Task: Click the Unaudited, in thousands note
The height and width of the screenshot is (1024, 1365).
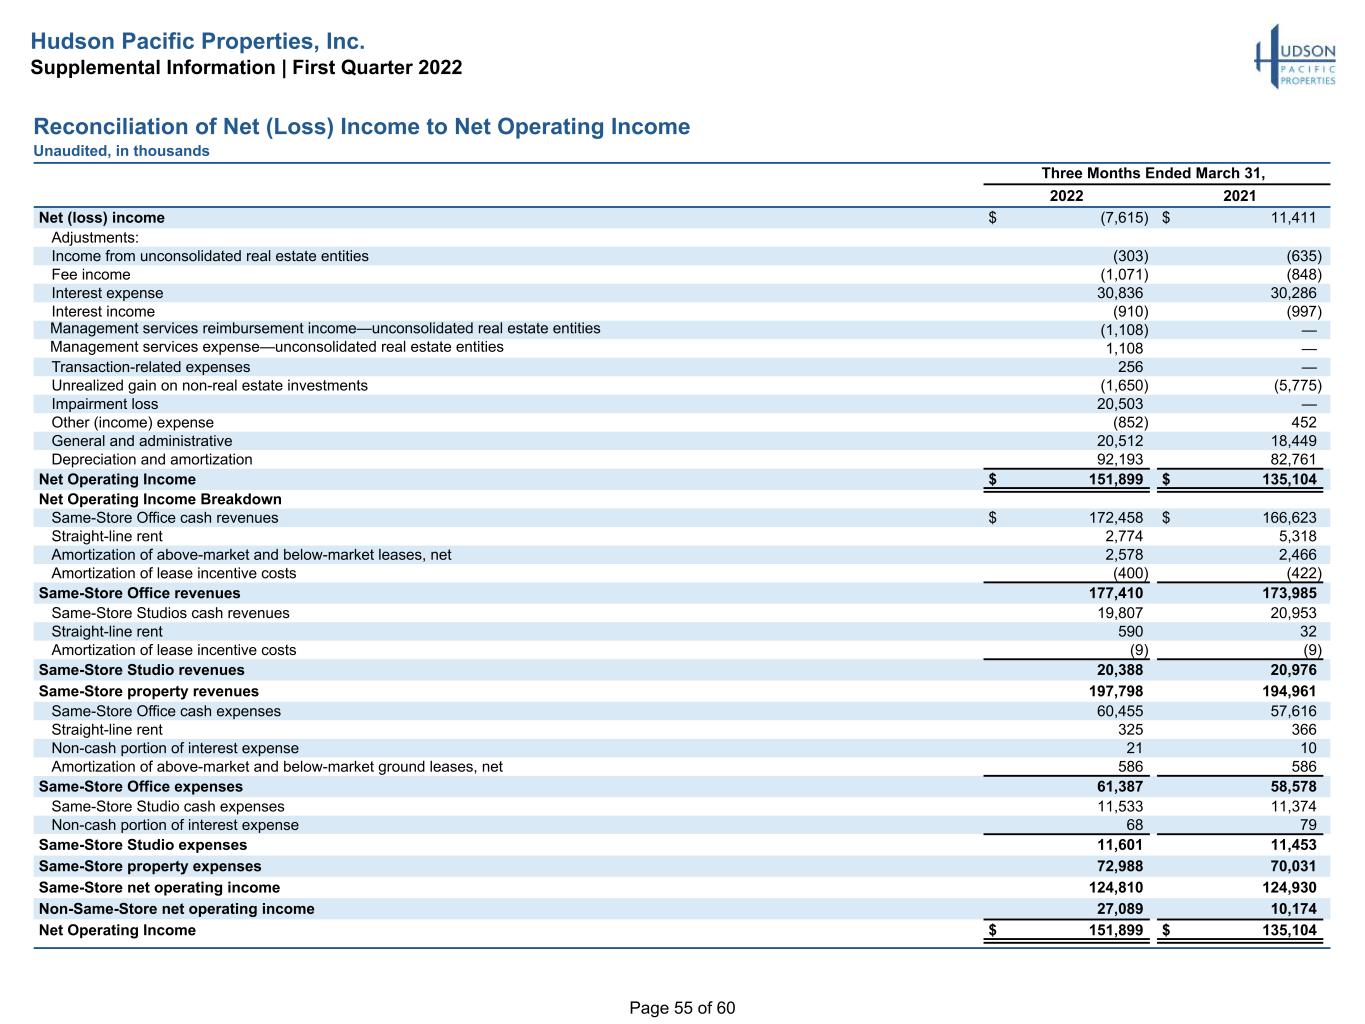Action: (x=122, y=151)
